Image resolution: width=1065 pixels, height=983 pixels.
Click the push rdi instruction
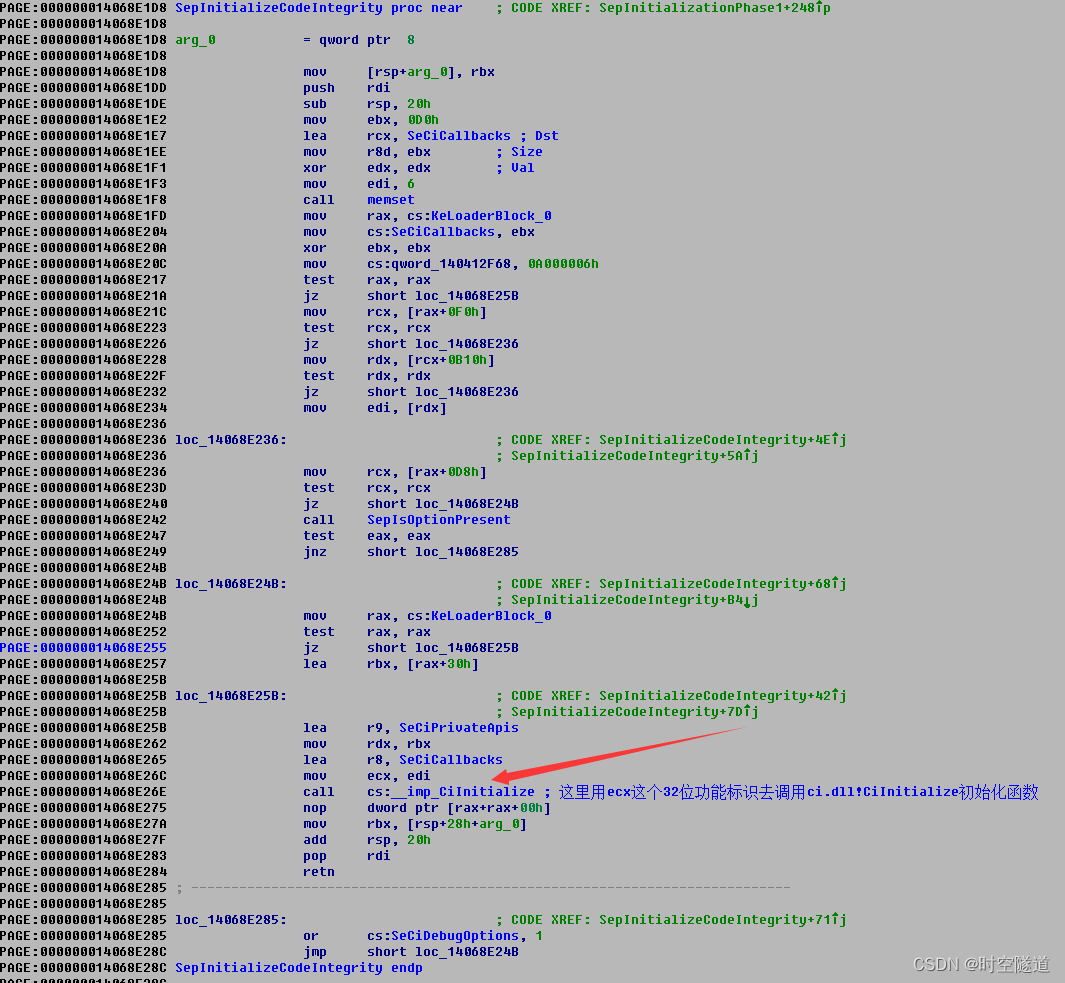coord(346,88)
